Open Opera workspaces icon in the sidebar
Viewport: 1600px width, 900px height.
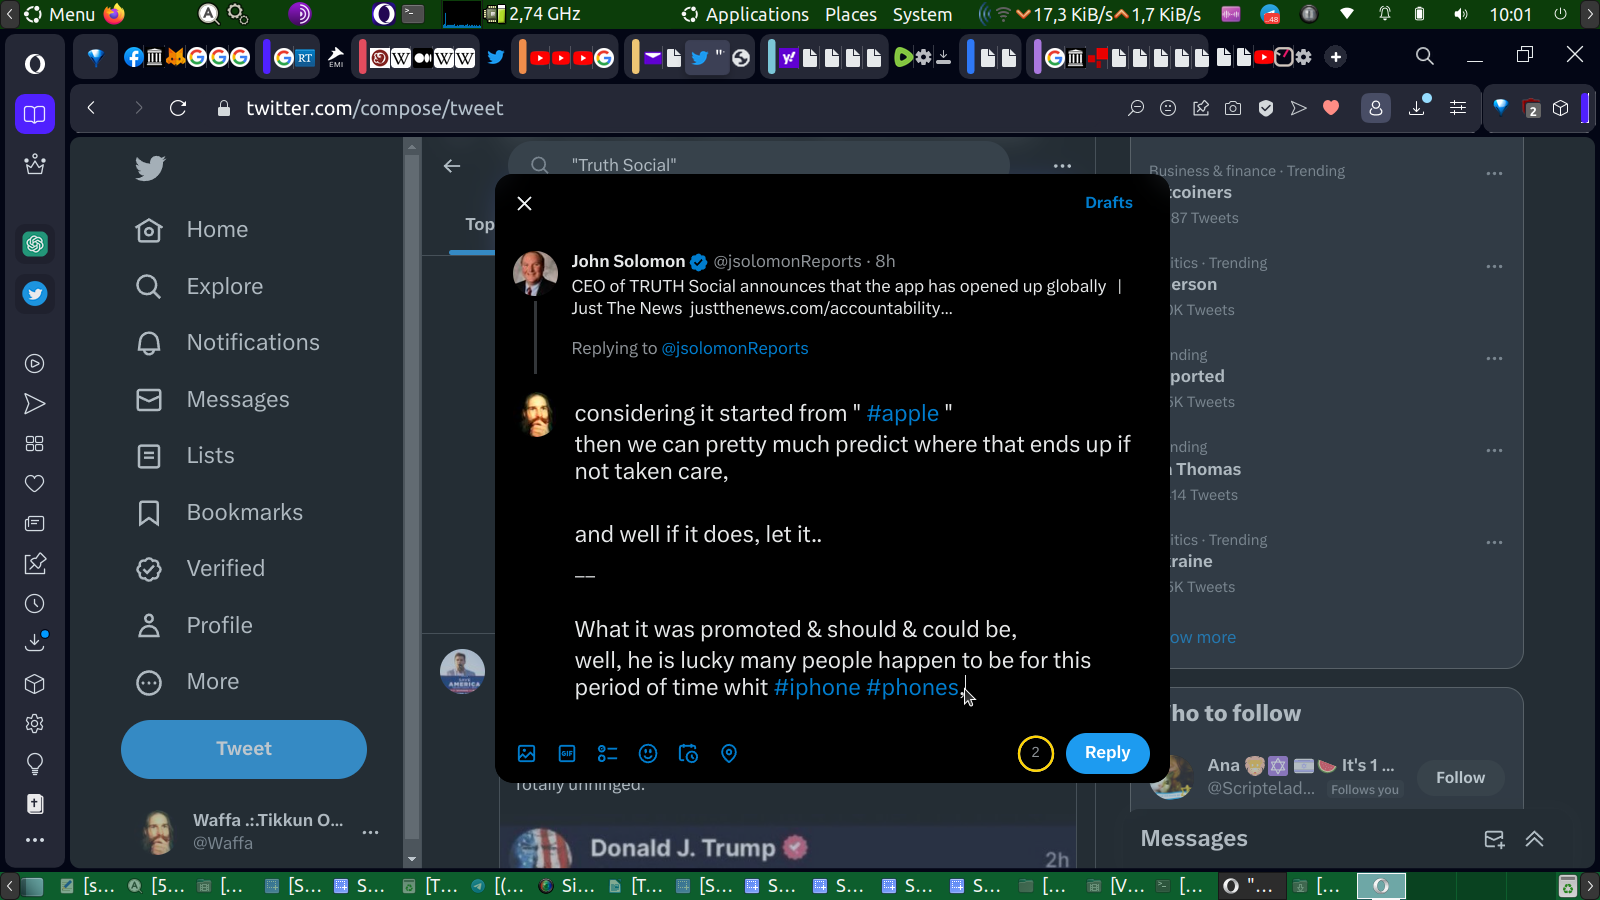(35, 114)
